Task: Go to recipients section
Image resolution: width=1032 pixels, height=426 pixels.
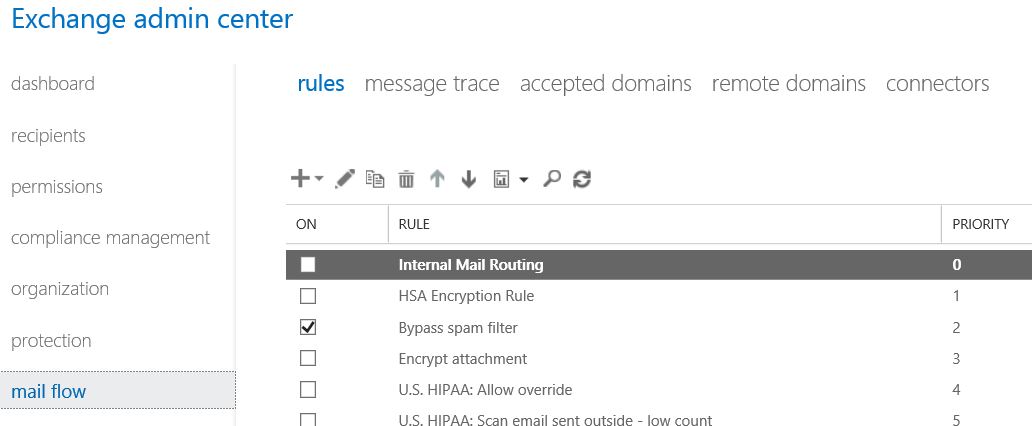Action: (x=48, y=136)
